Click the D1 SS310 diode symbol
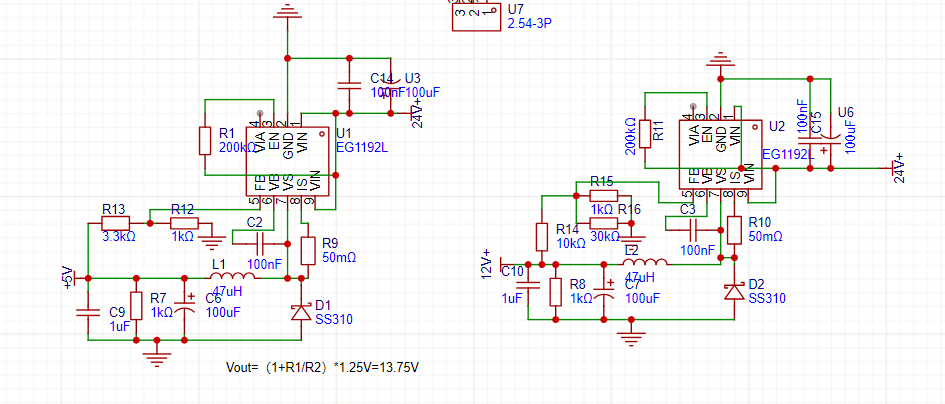 click(x=298, y=311)
